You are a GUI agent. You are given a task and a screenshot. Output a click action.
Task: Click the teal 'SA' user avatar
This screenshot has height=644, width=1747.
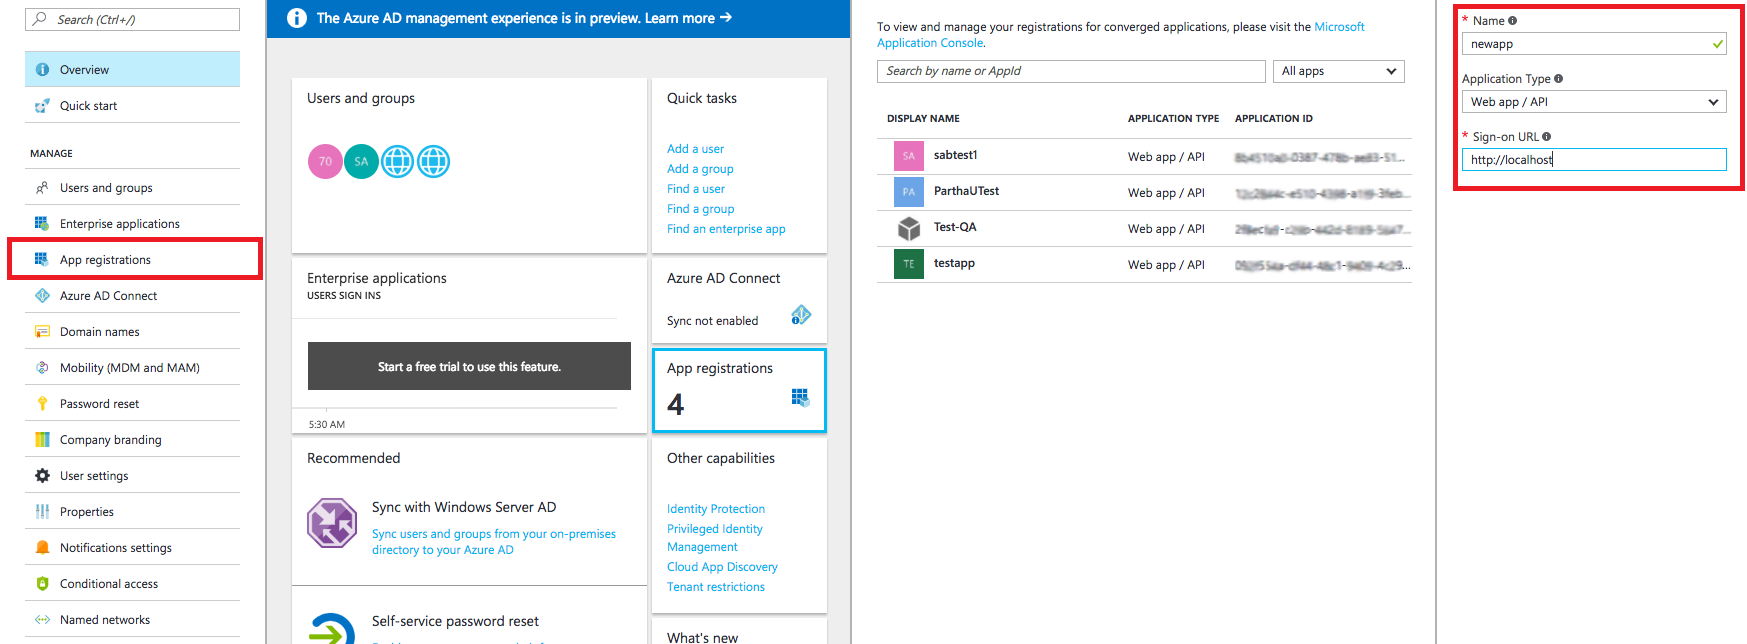tap(361, 161)
